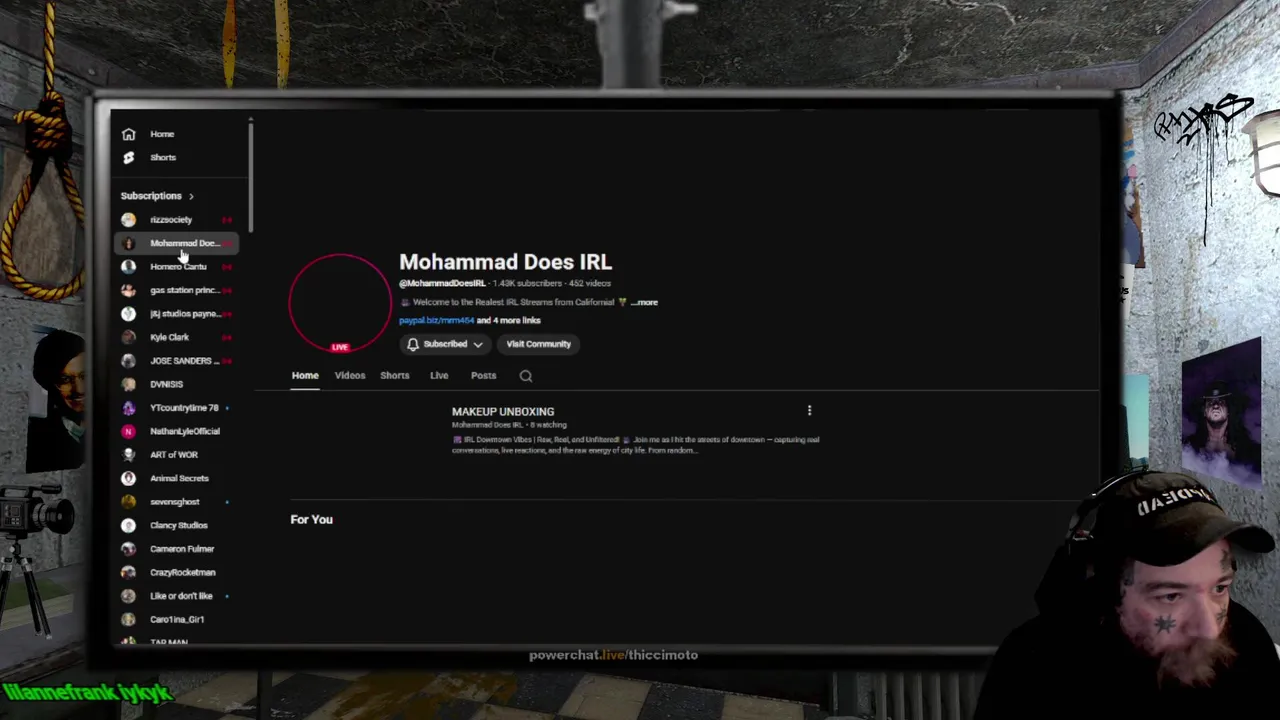The height and width of the screenshot is (720, 1280).
Task: Open the paypal.biz/mrm464 link
Action: (436, 320)
